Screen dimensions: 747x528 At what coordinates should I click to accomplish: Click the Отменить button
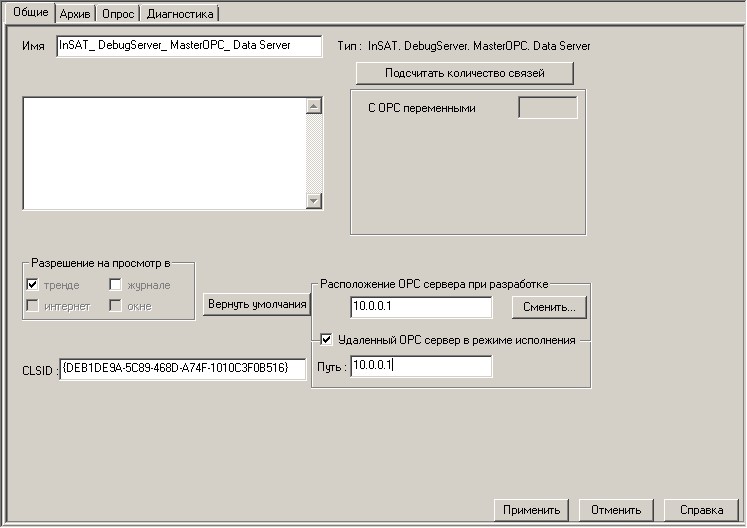tap(616, 510)
